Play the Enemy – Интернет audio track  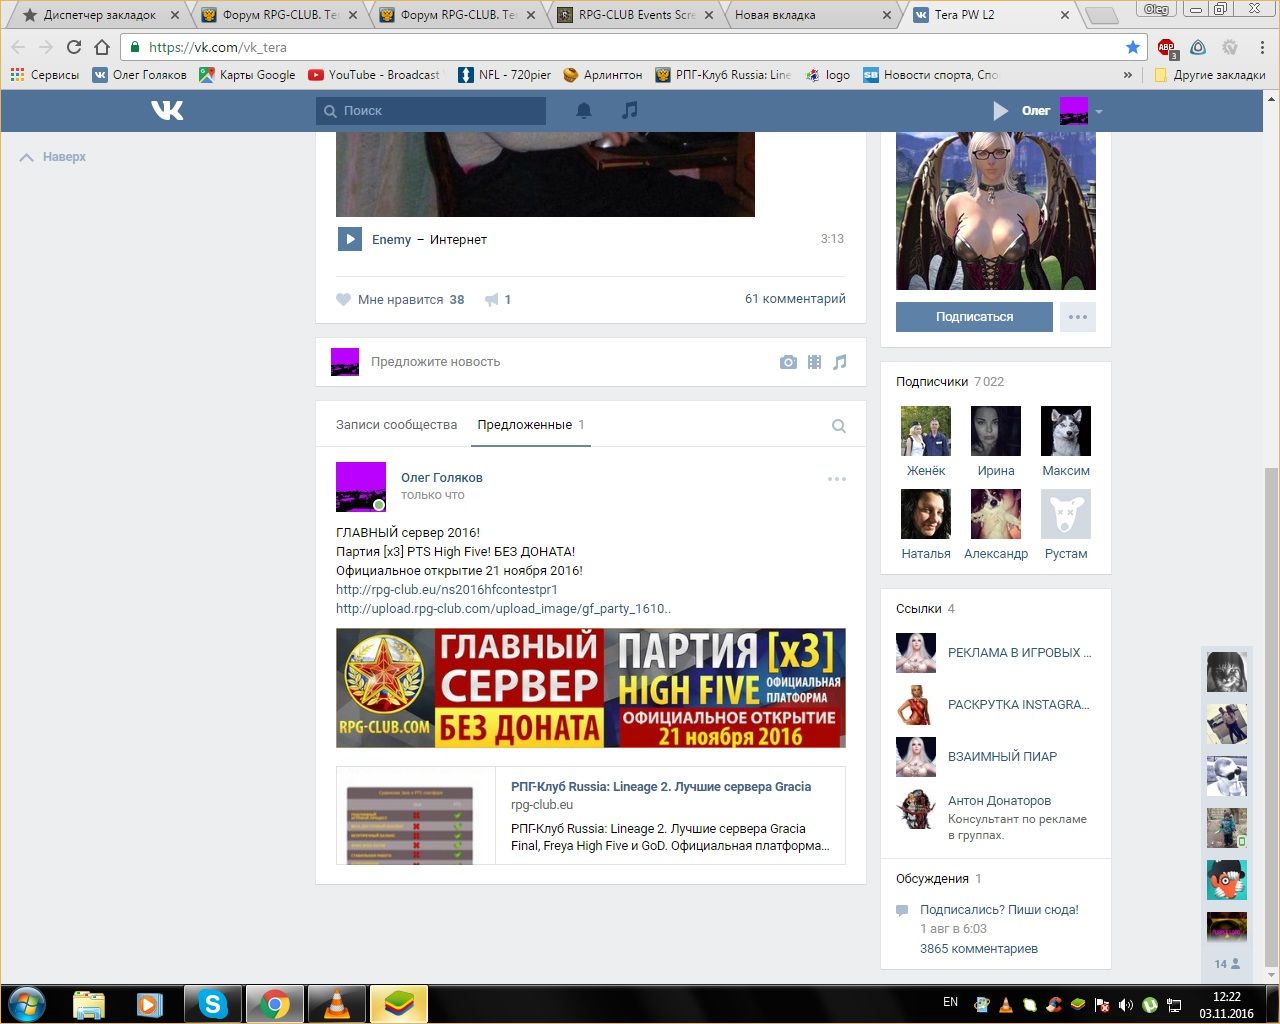click(x=349, y=239)
